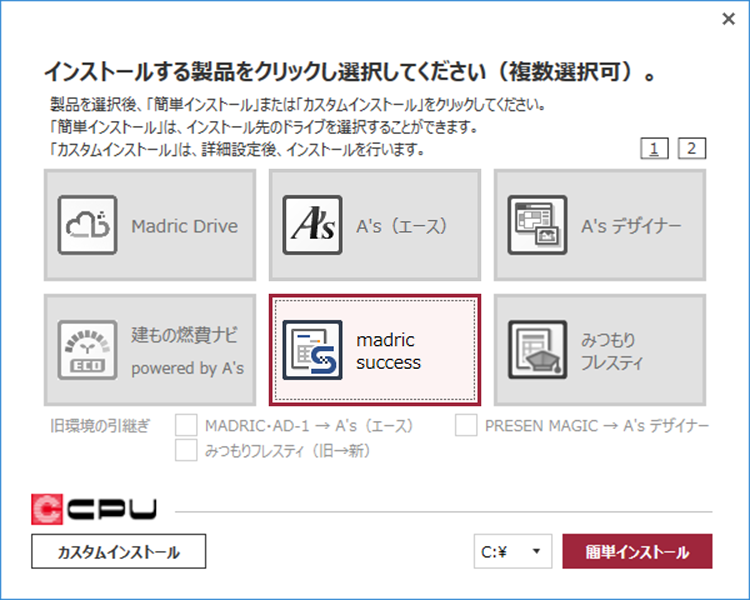This screenshot has height=600, width=750.
Task: Click the red CPU company logo
Action: click(x=94, y=509)
